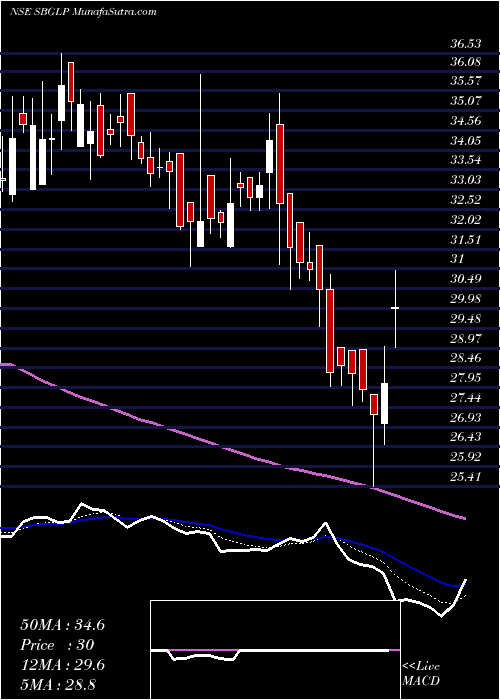
Task: Click the 28.97 price axis label
Action: 466,338
